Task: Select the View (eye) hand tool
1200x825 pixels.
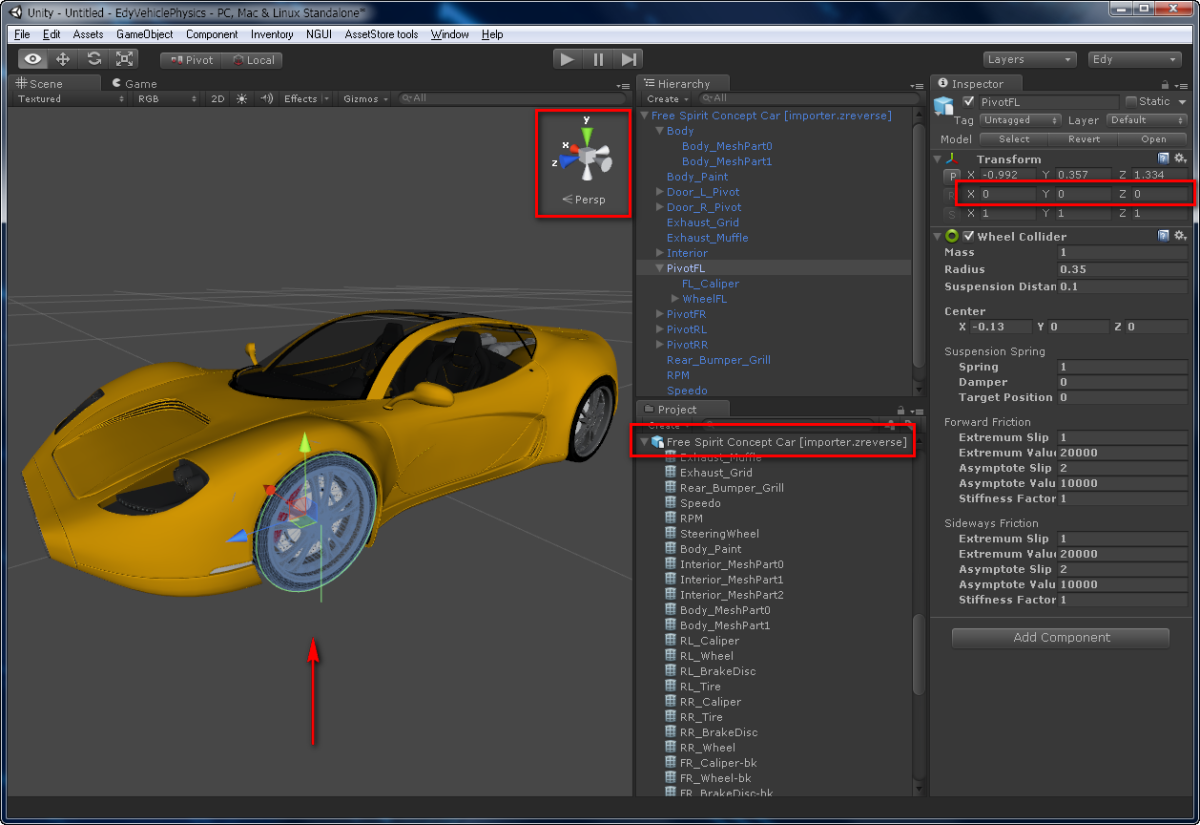Action: point(33,59)
